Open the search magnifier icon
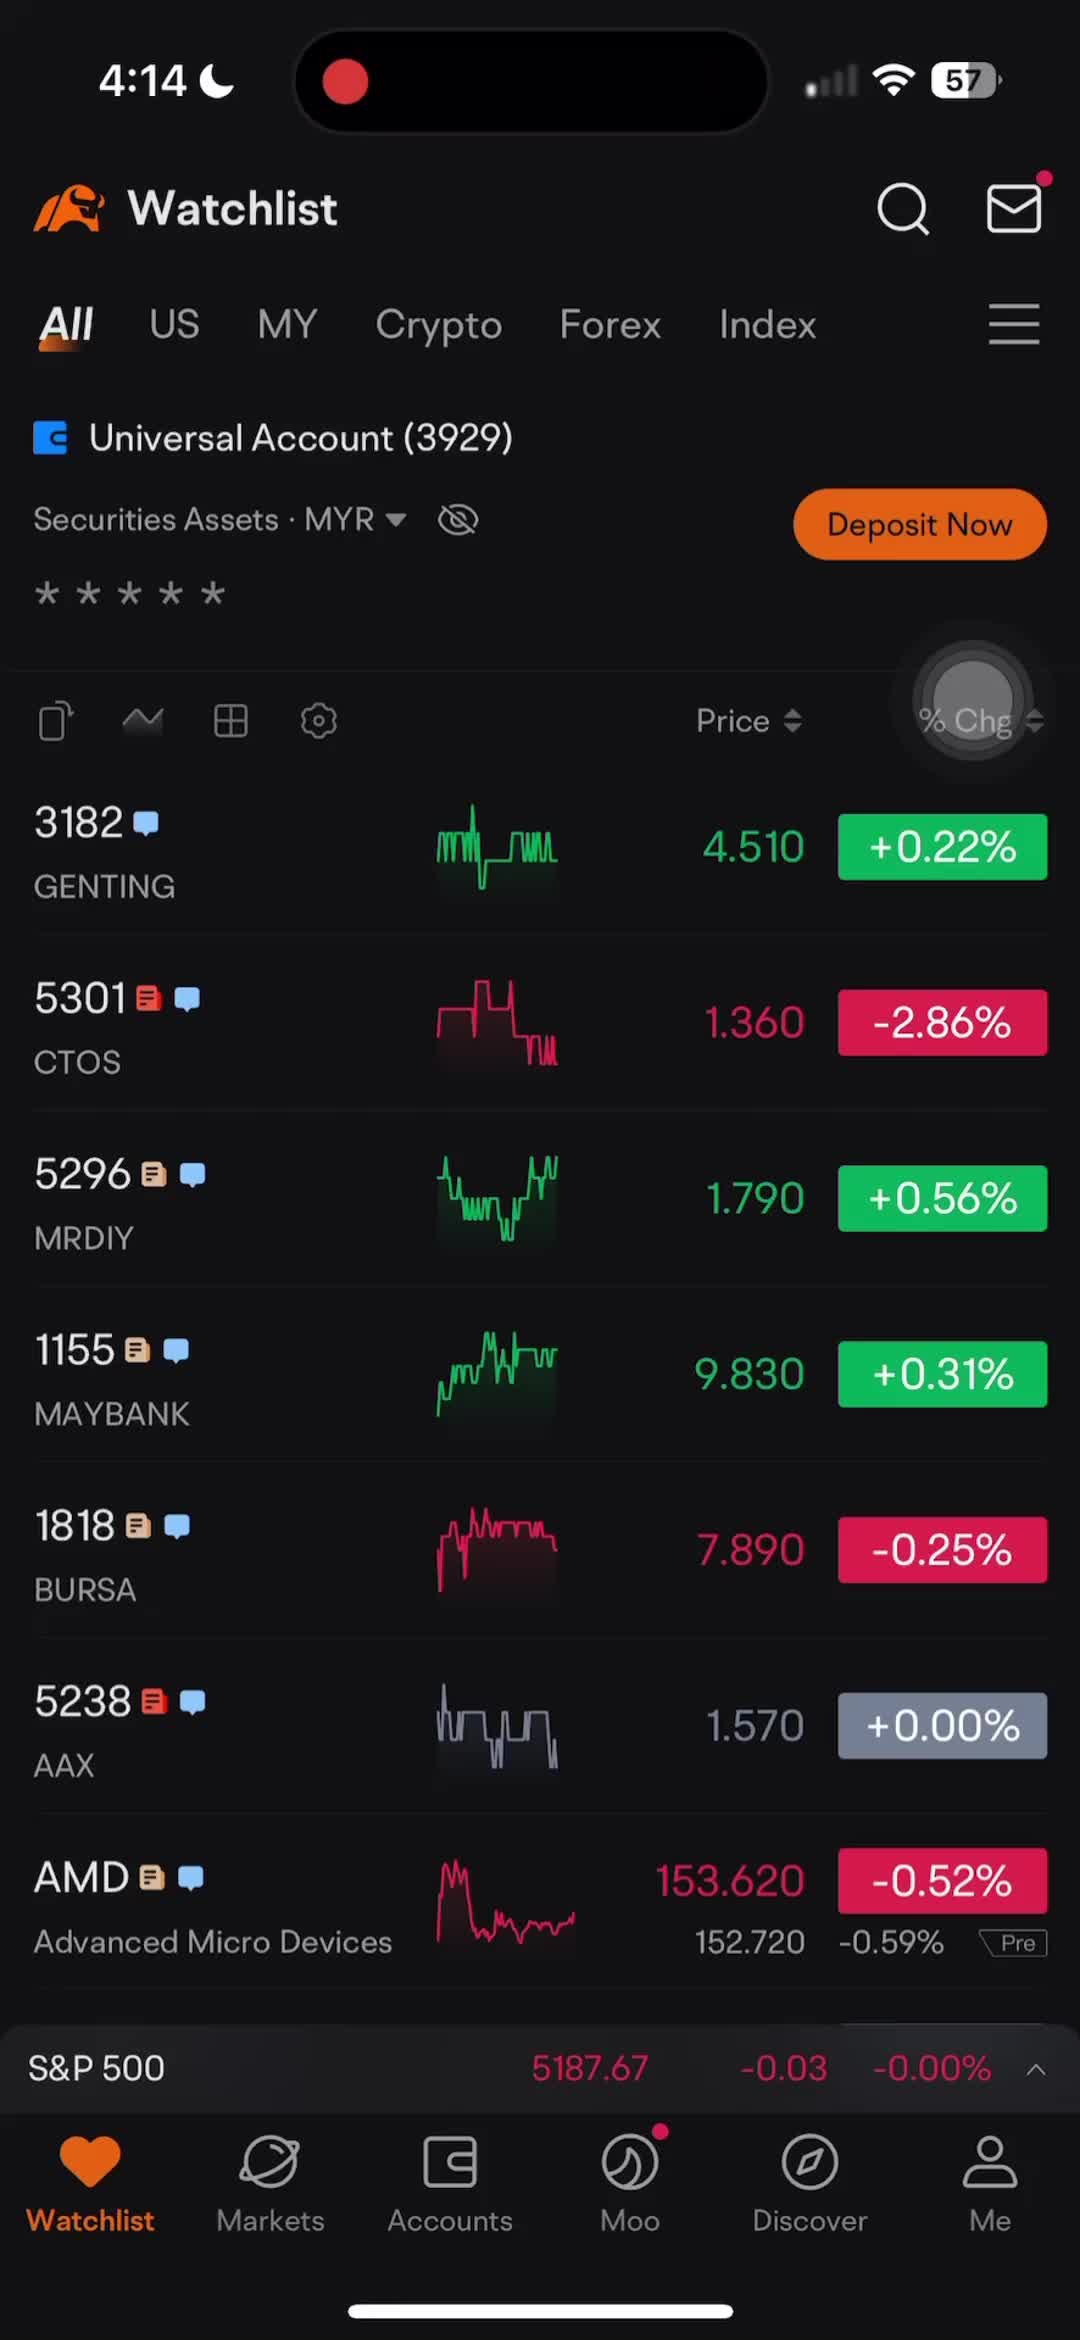The width and height of the screenshot is (1080, 2340). pos(903,208)
